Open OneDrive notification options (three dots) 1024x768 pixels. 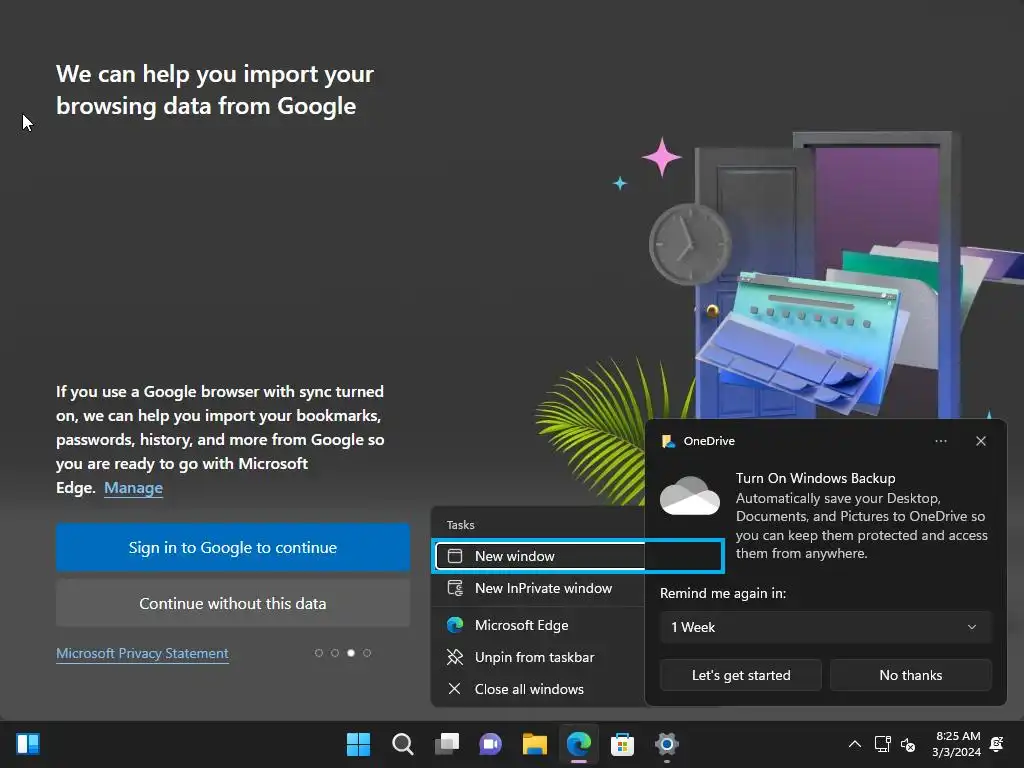(940, 441)
